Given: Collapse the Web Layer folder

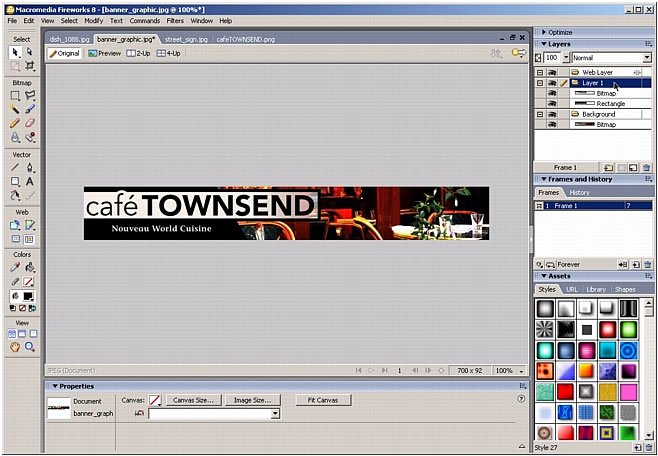Looking at the screenshot, I should (540, 73).
